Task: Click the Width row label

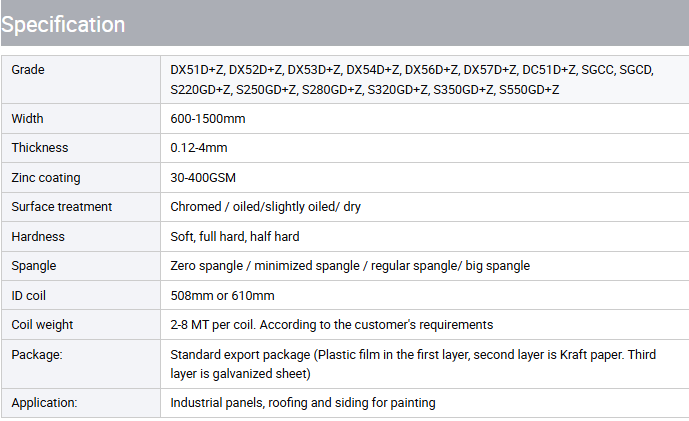Action: coord(28,119)
